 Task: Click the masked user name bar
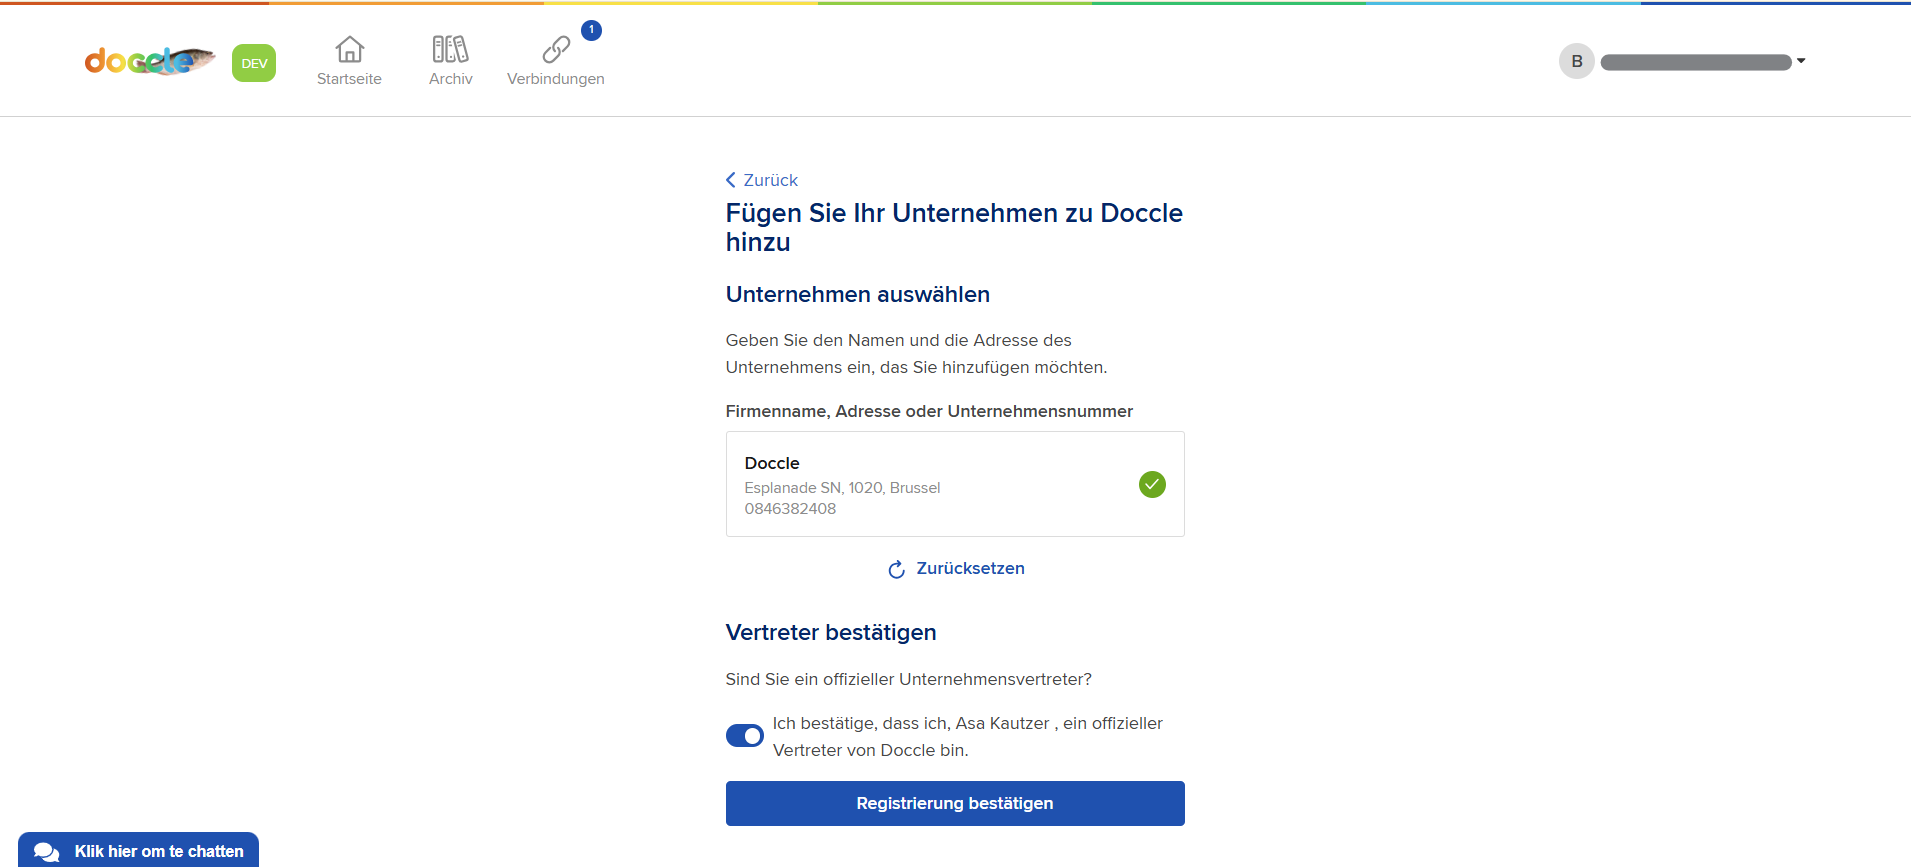(1696, 62)
